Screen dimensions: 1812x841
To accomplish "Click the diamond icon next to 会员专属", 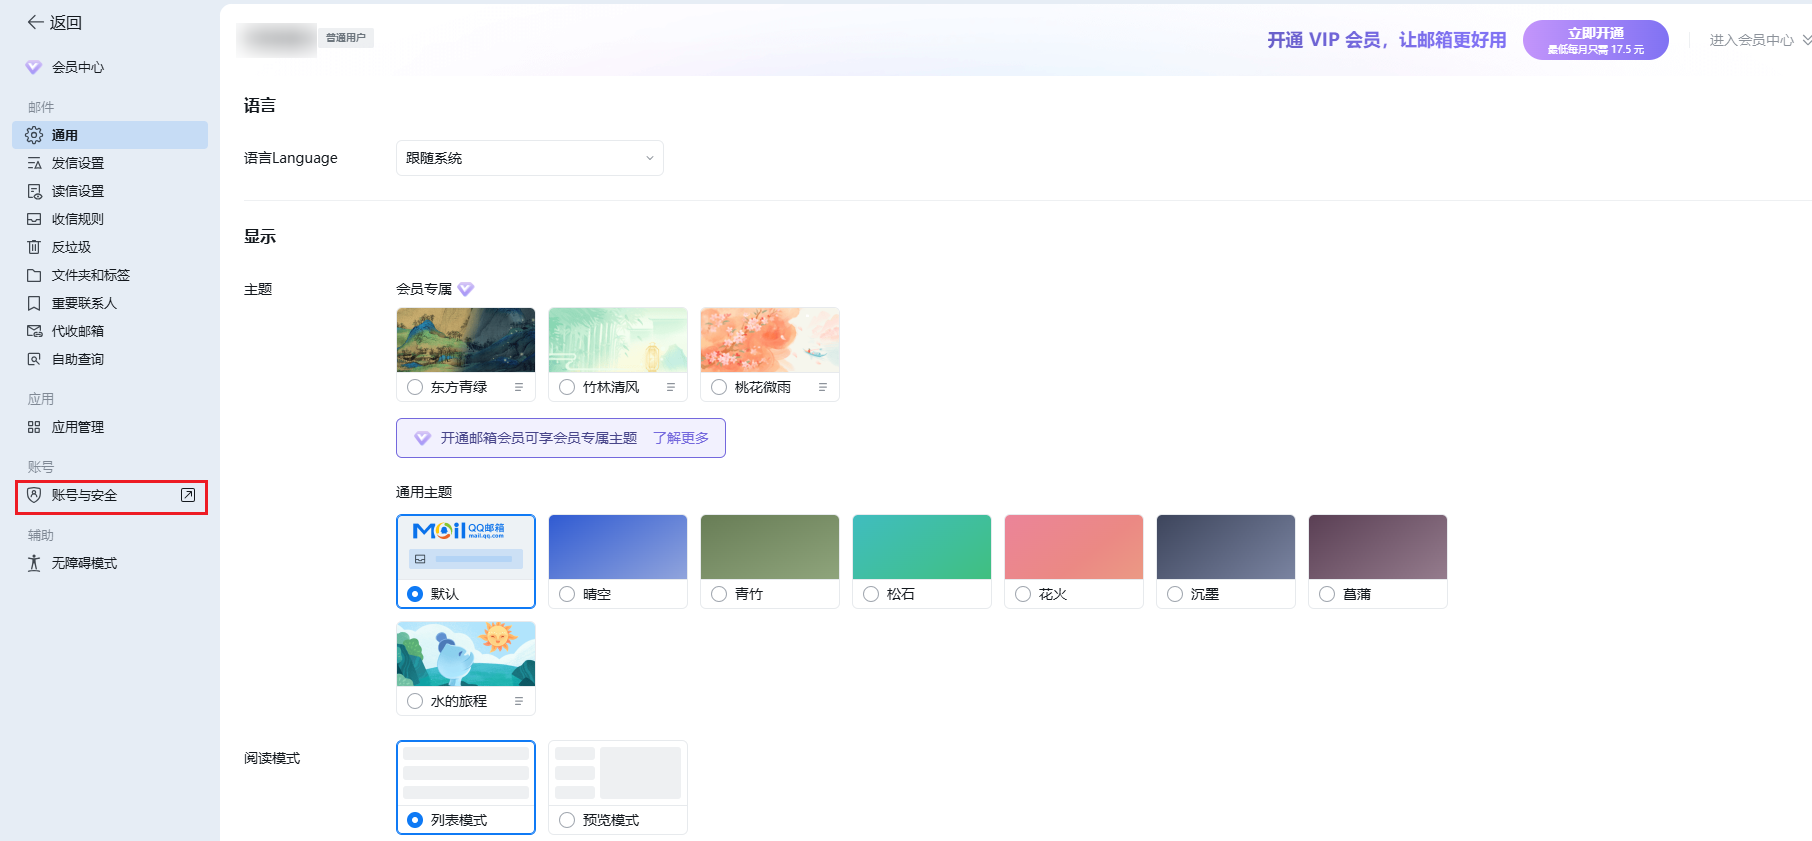I will click(x=466, y=289).
